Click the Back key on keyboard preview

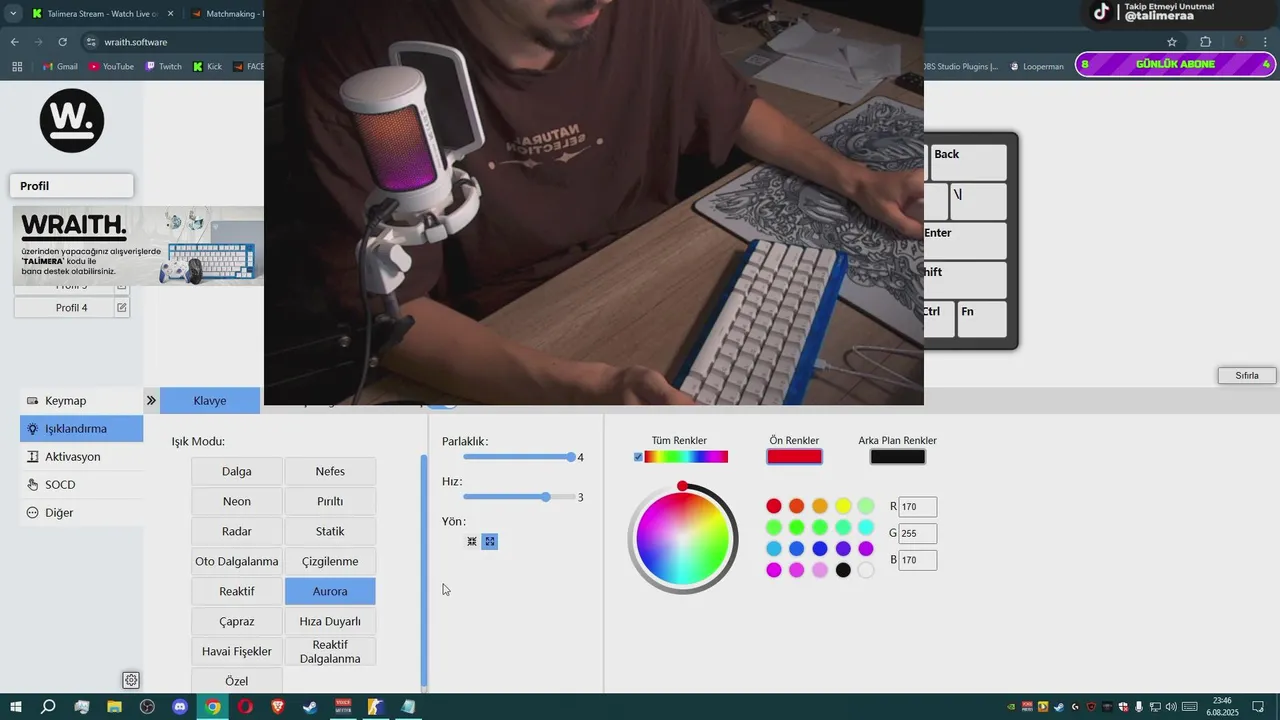(968, 162)
